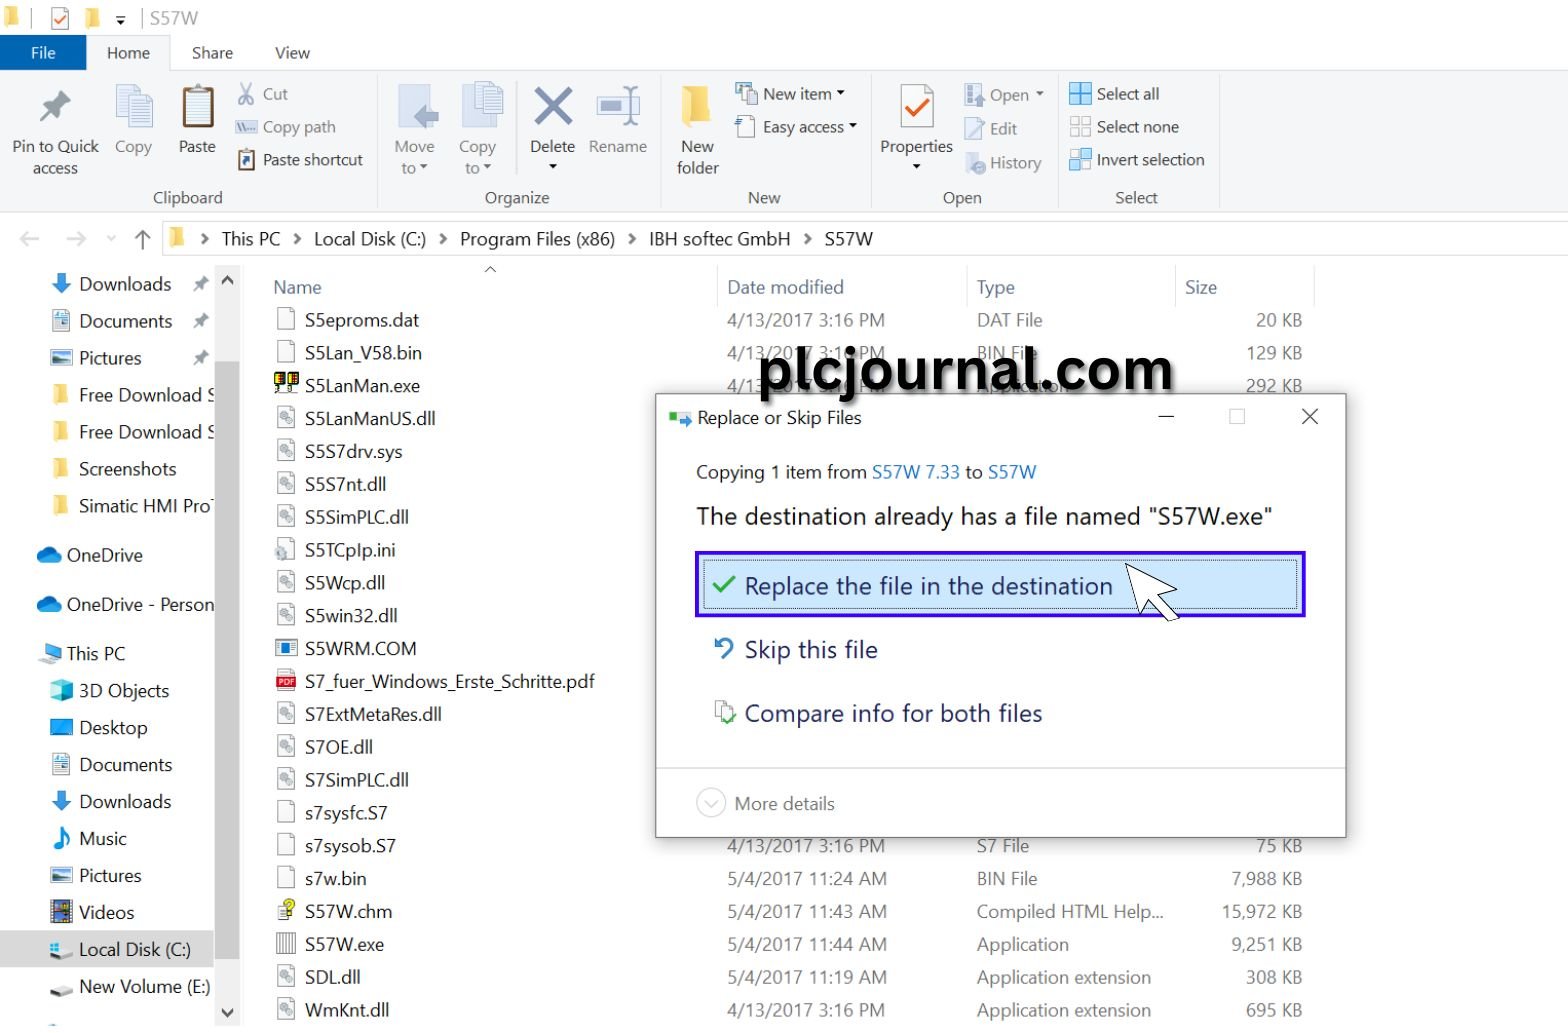The width and height of the screenshot is (1568, 1033).
Task: Click IBH softec GmbH breadcrumb
Action: coord(719,239)
